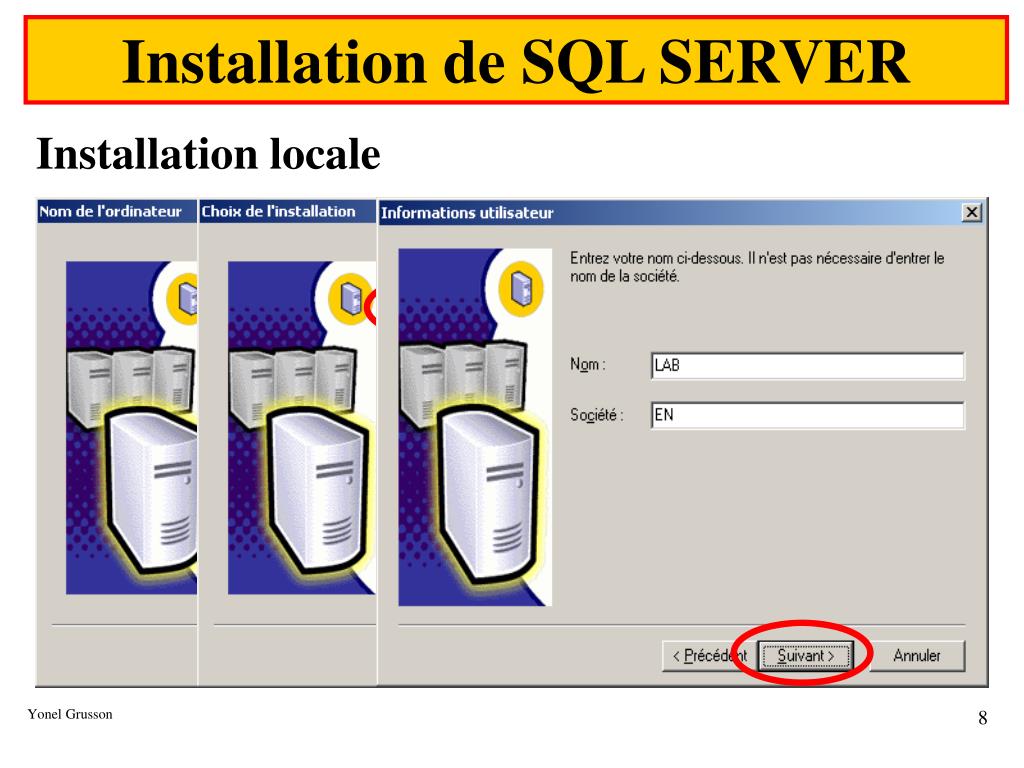Cancel setup with the Annuler button
Screen dimensions: 1024x768
(x=916, y=656)
